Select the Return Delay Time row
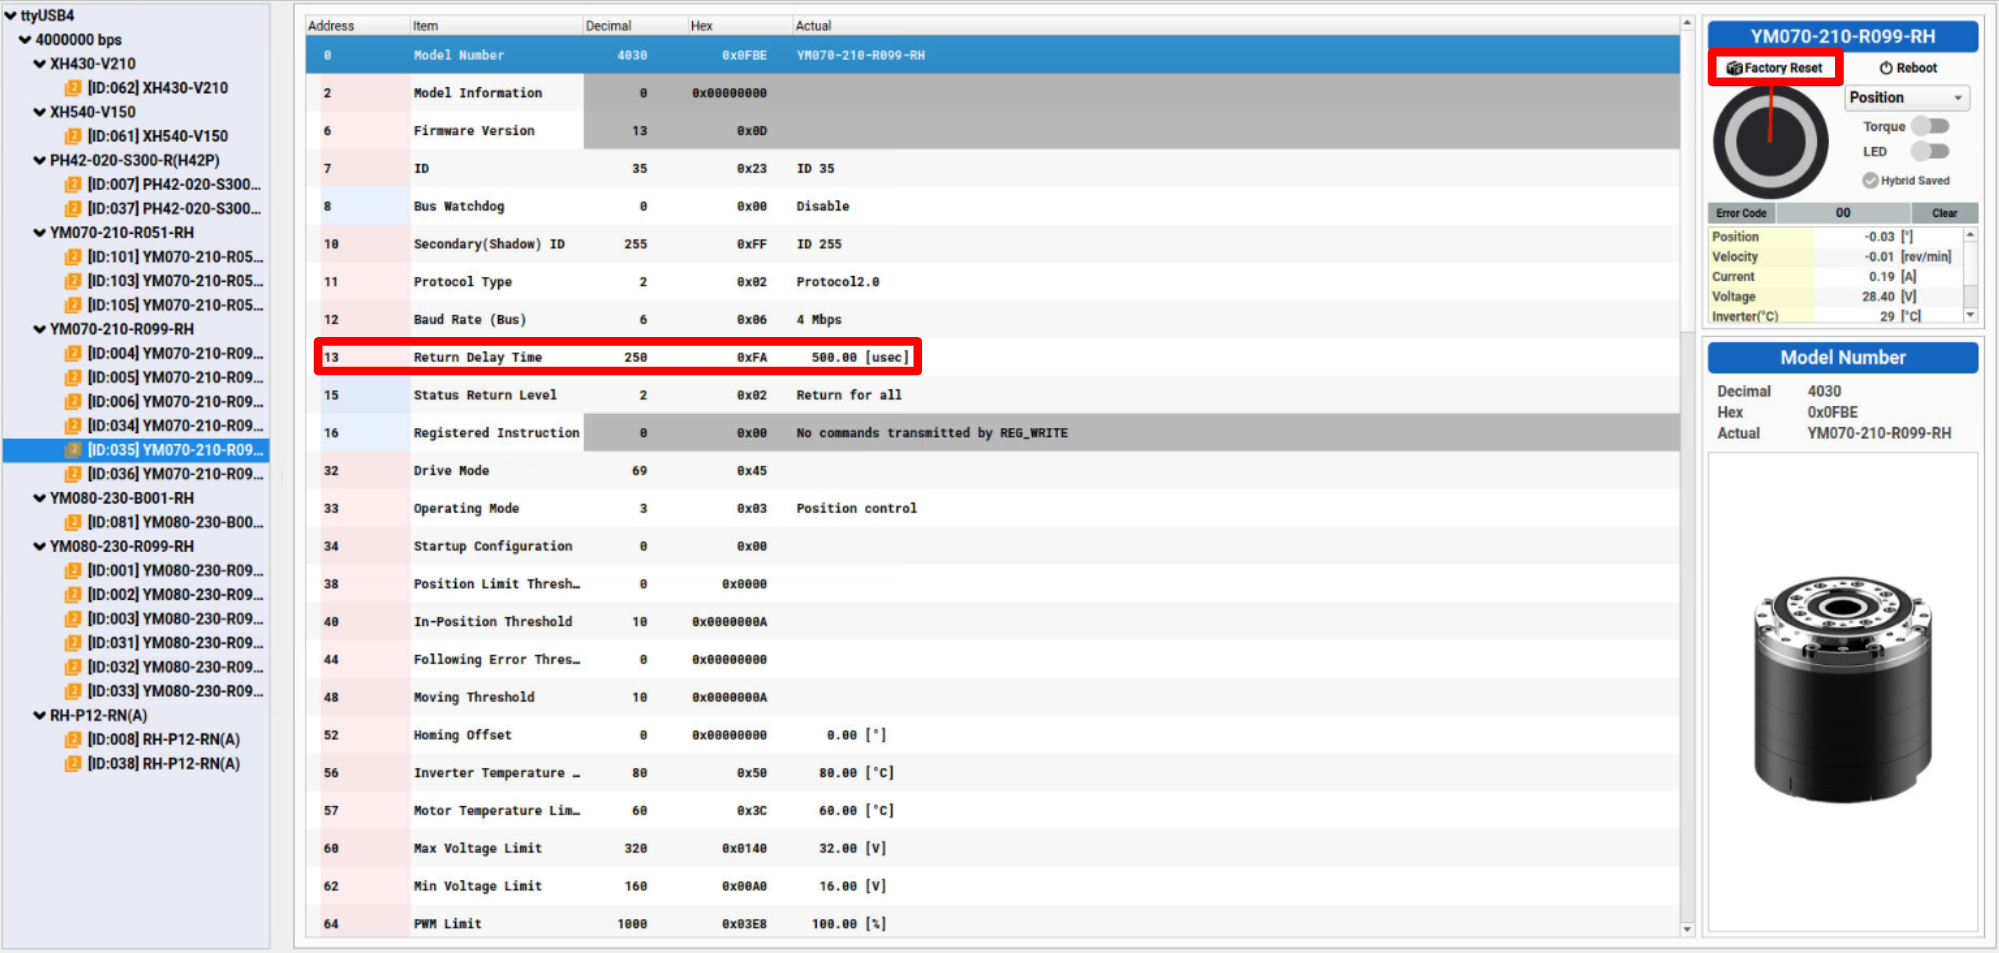 tap(992, 357)
